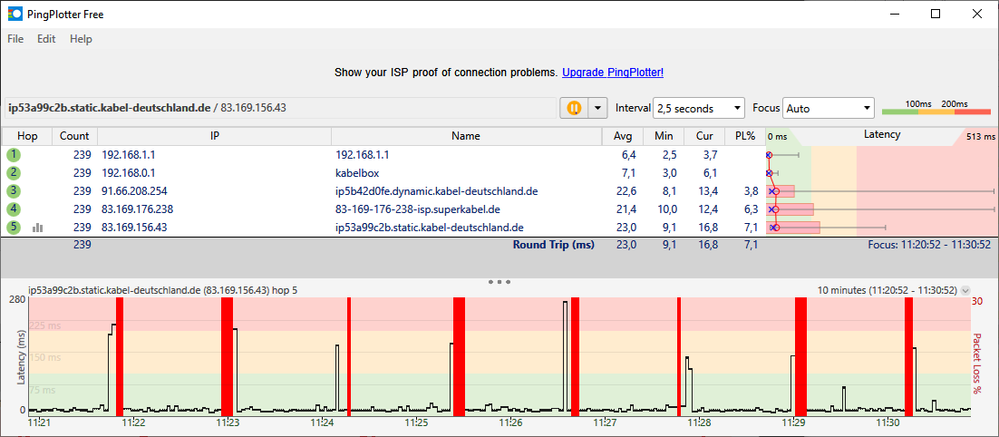This screenshot has height=437, width=999.
Task: Click the target address field kabel-deutschland.de
Action: click(280, 108)
